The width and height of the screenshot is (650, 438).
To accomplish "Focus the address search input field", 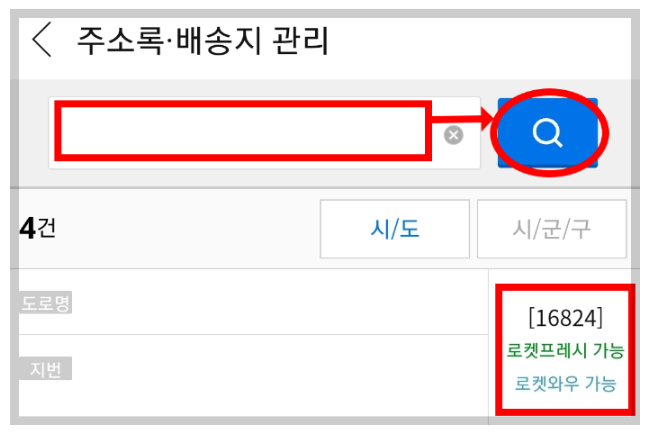I will tap(264, 133).
